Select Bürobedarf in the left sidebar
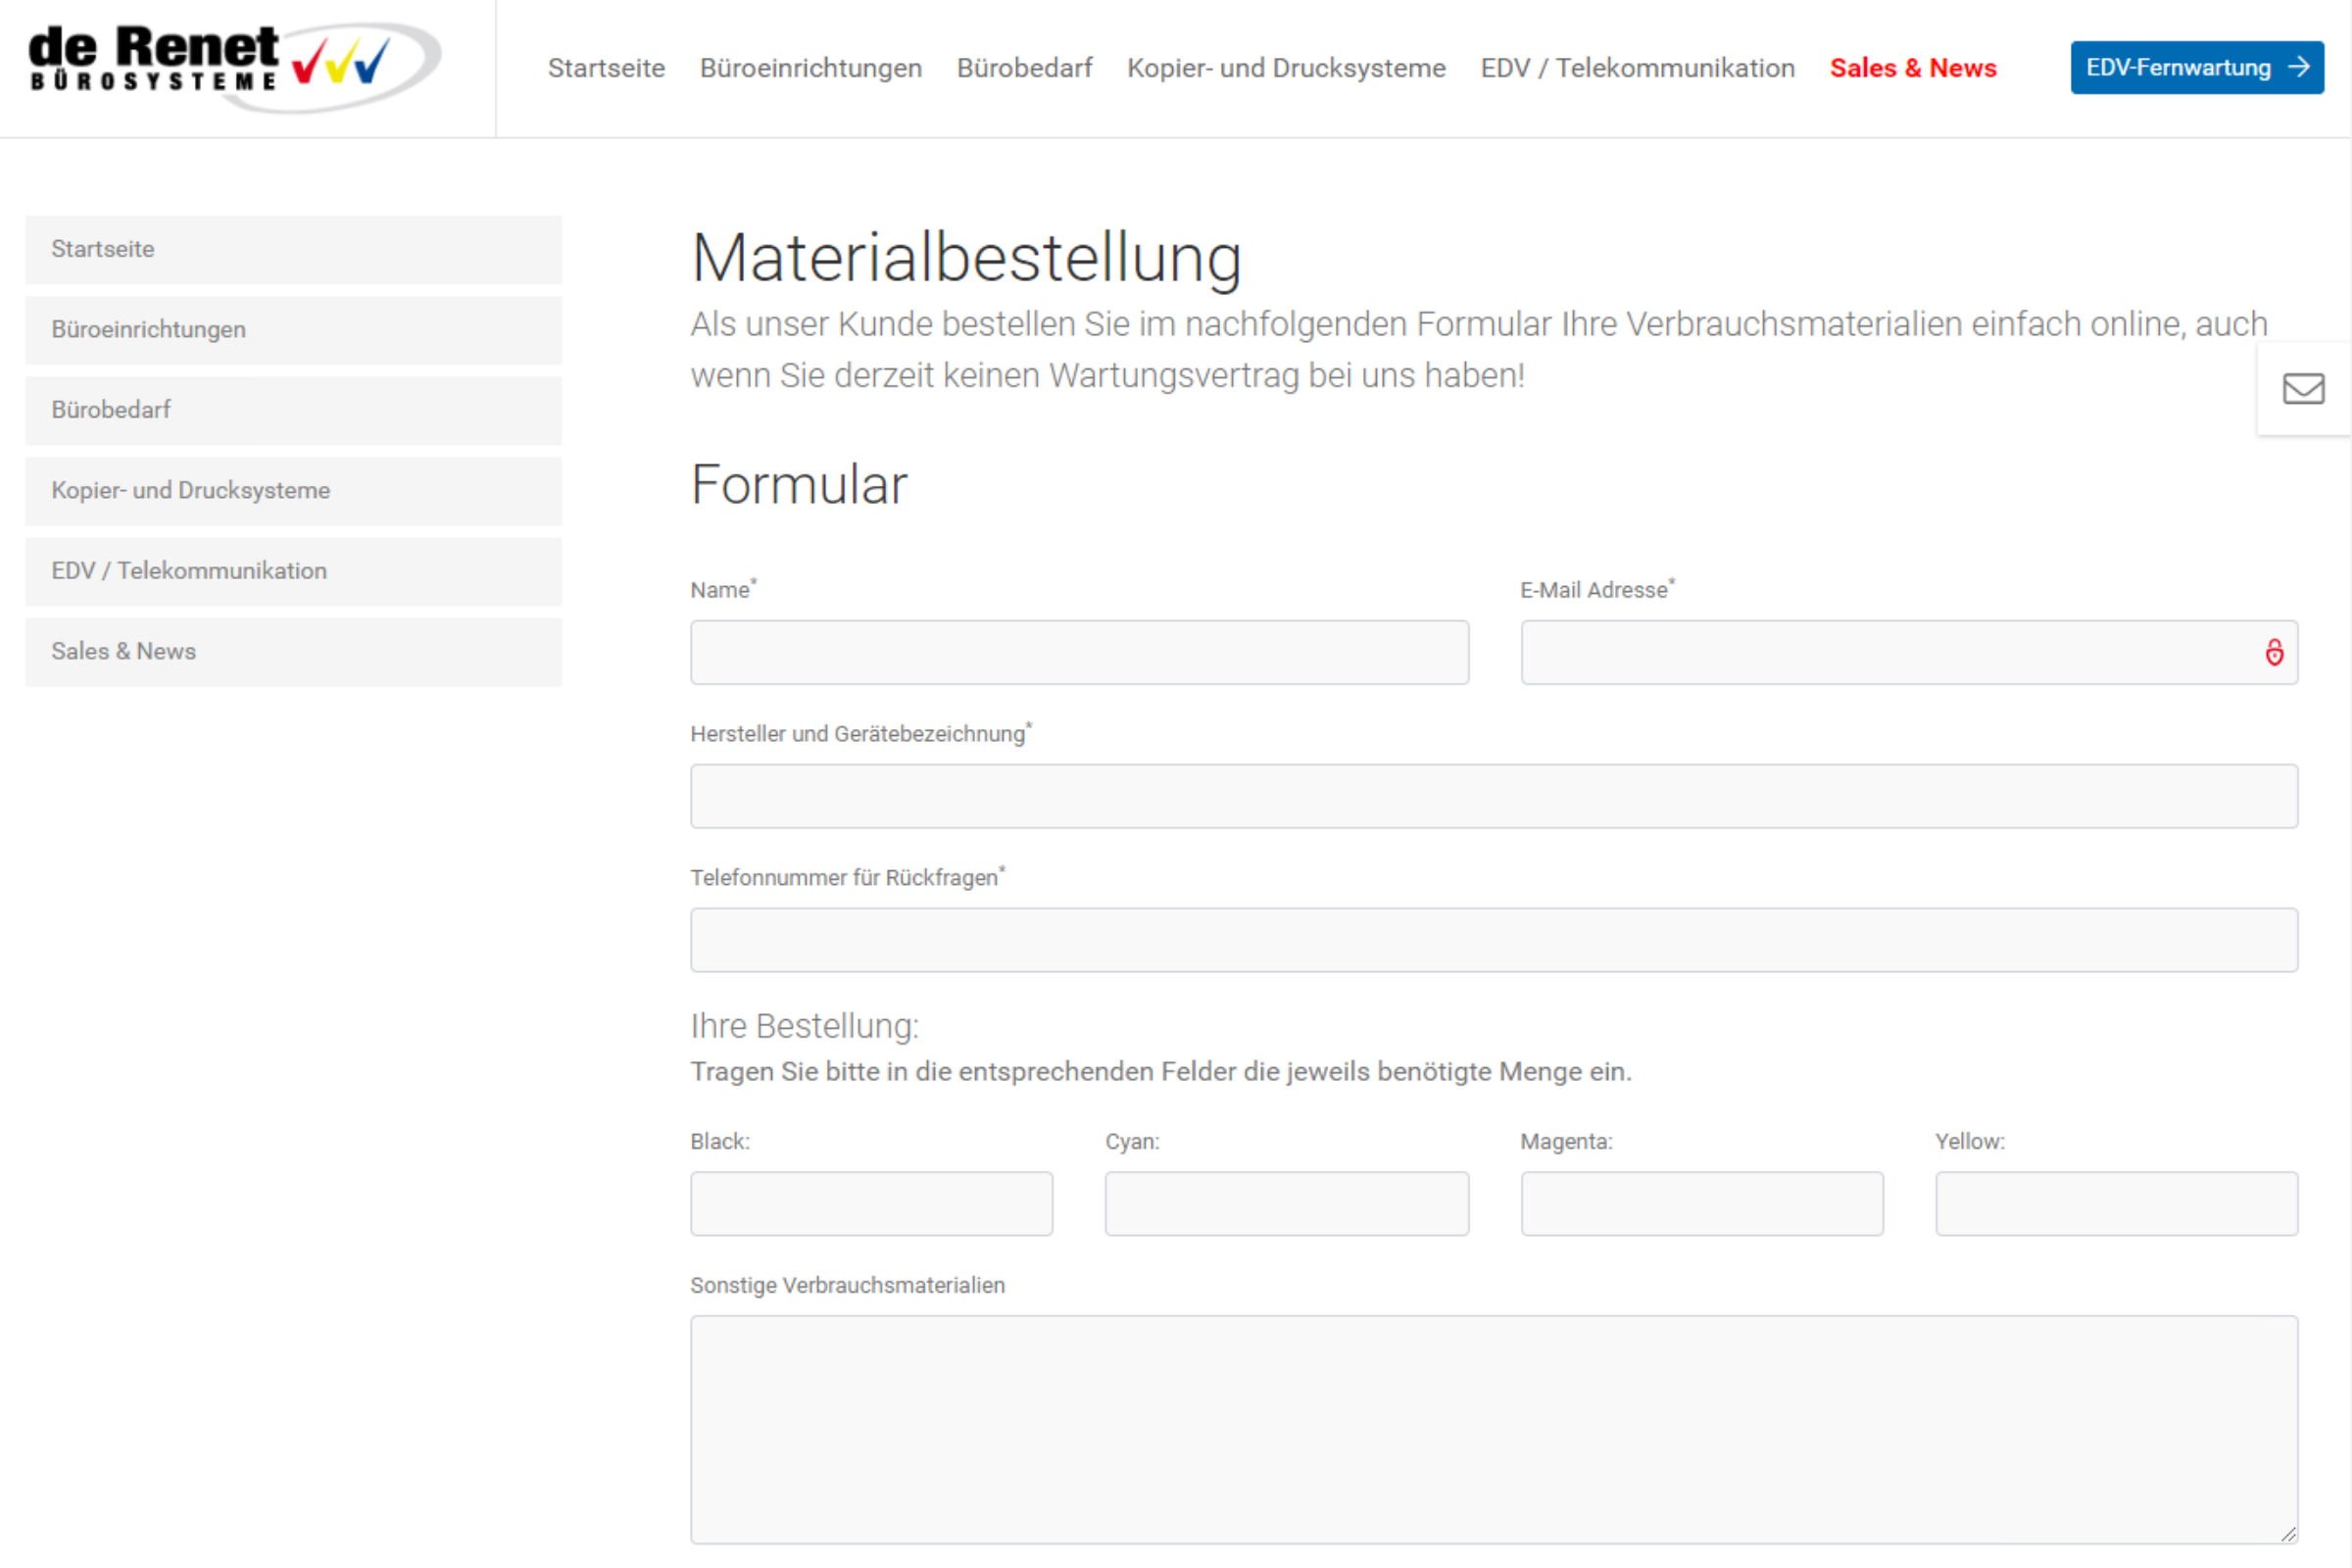The image size is (2352, 1568). point(293,410)
